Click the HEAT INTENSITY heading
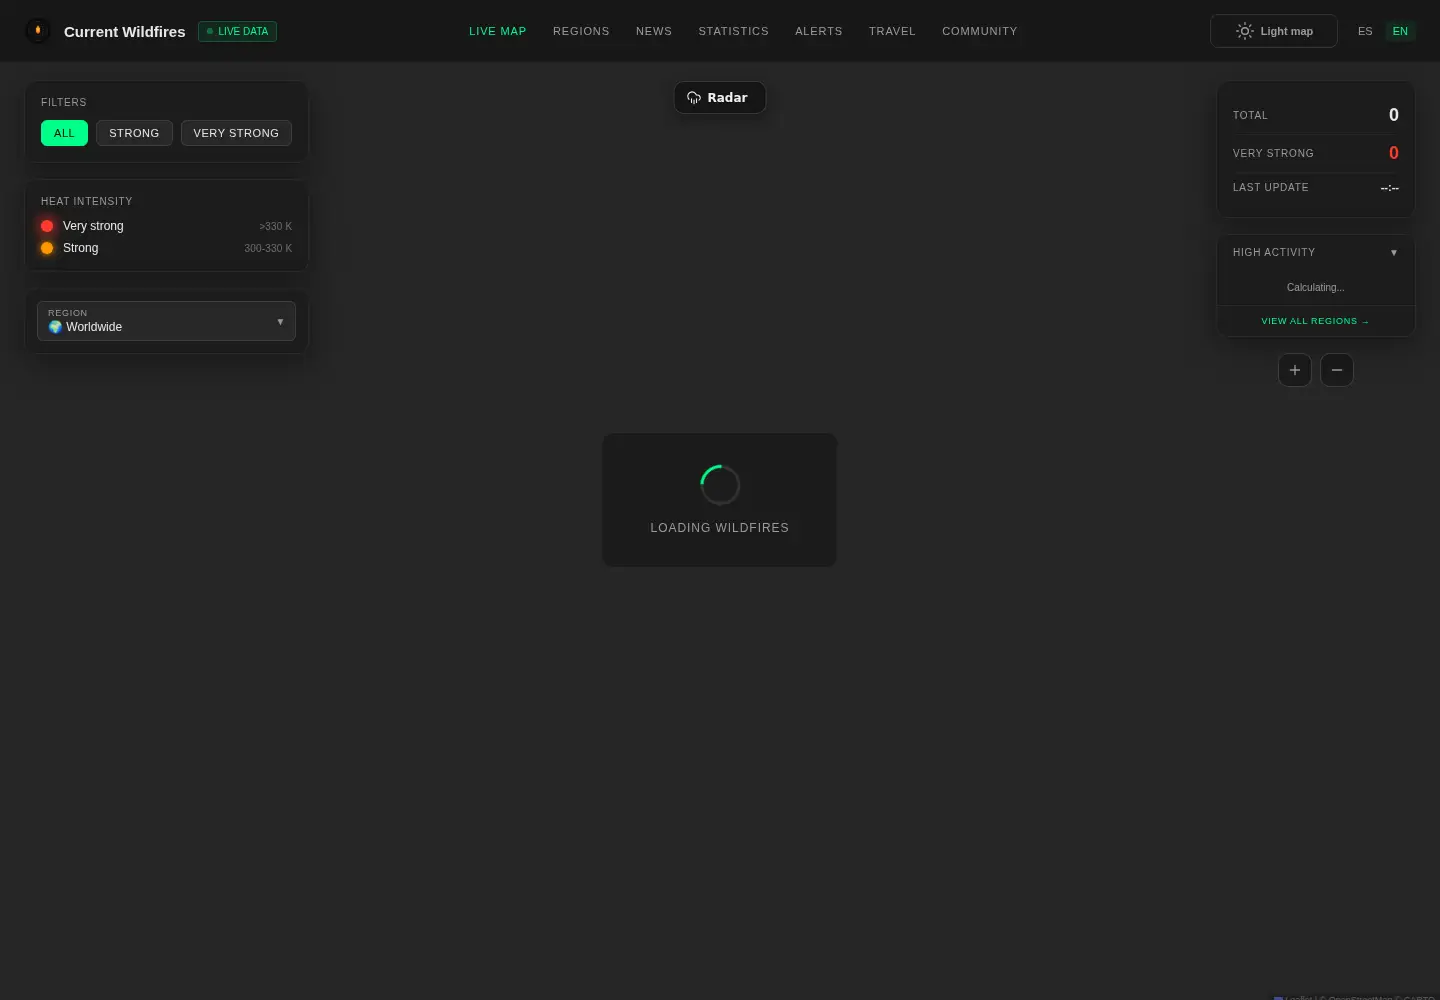The height and width of the screenshot is (1000, 1440). 87,202
